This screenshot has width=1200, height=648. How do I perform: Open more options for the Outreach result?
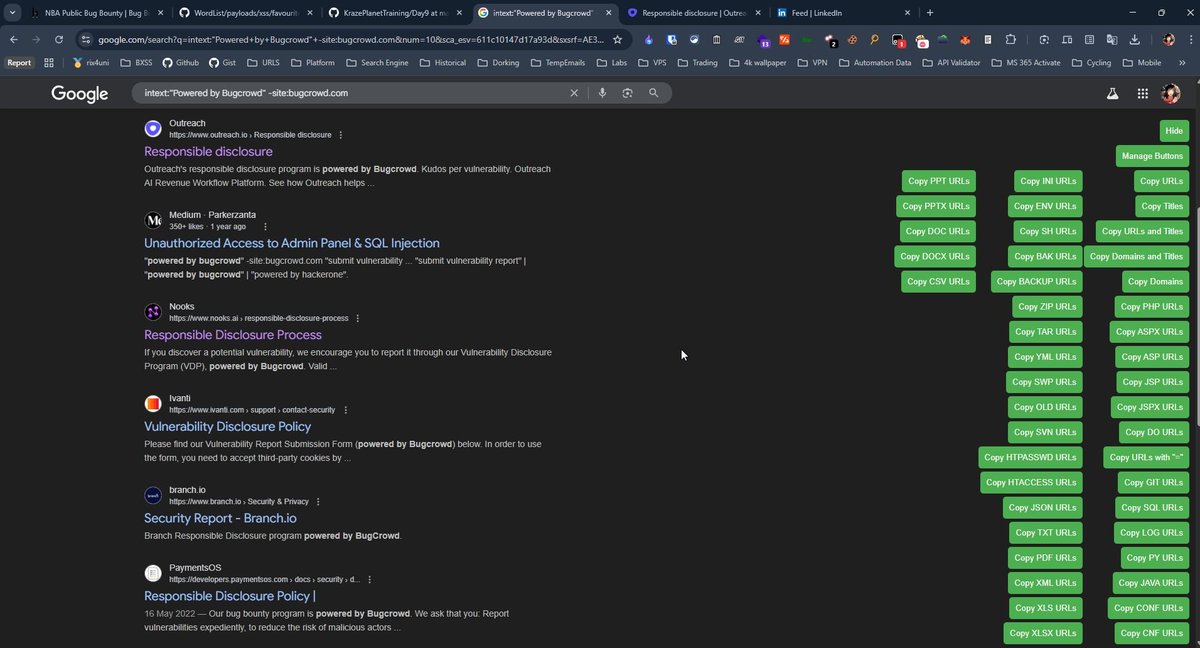coord(341,134)
